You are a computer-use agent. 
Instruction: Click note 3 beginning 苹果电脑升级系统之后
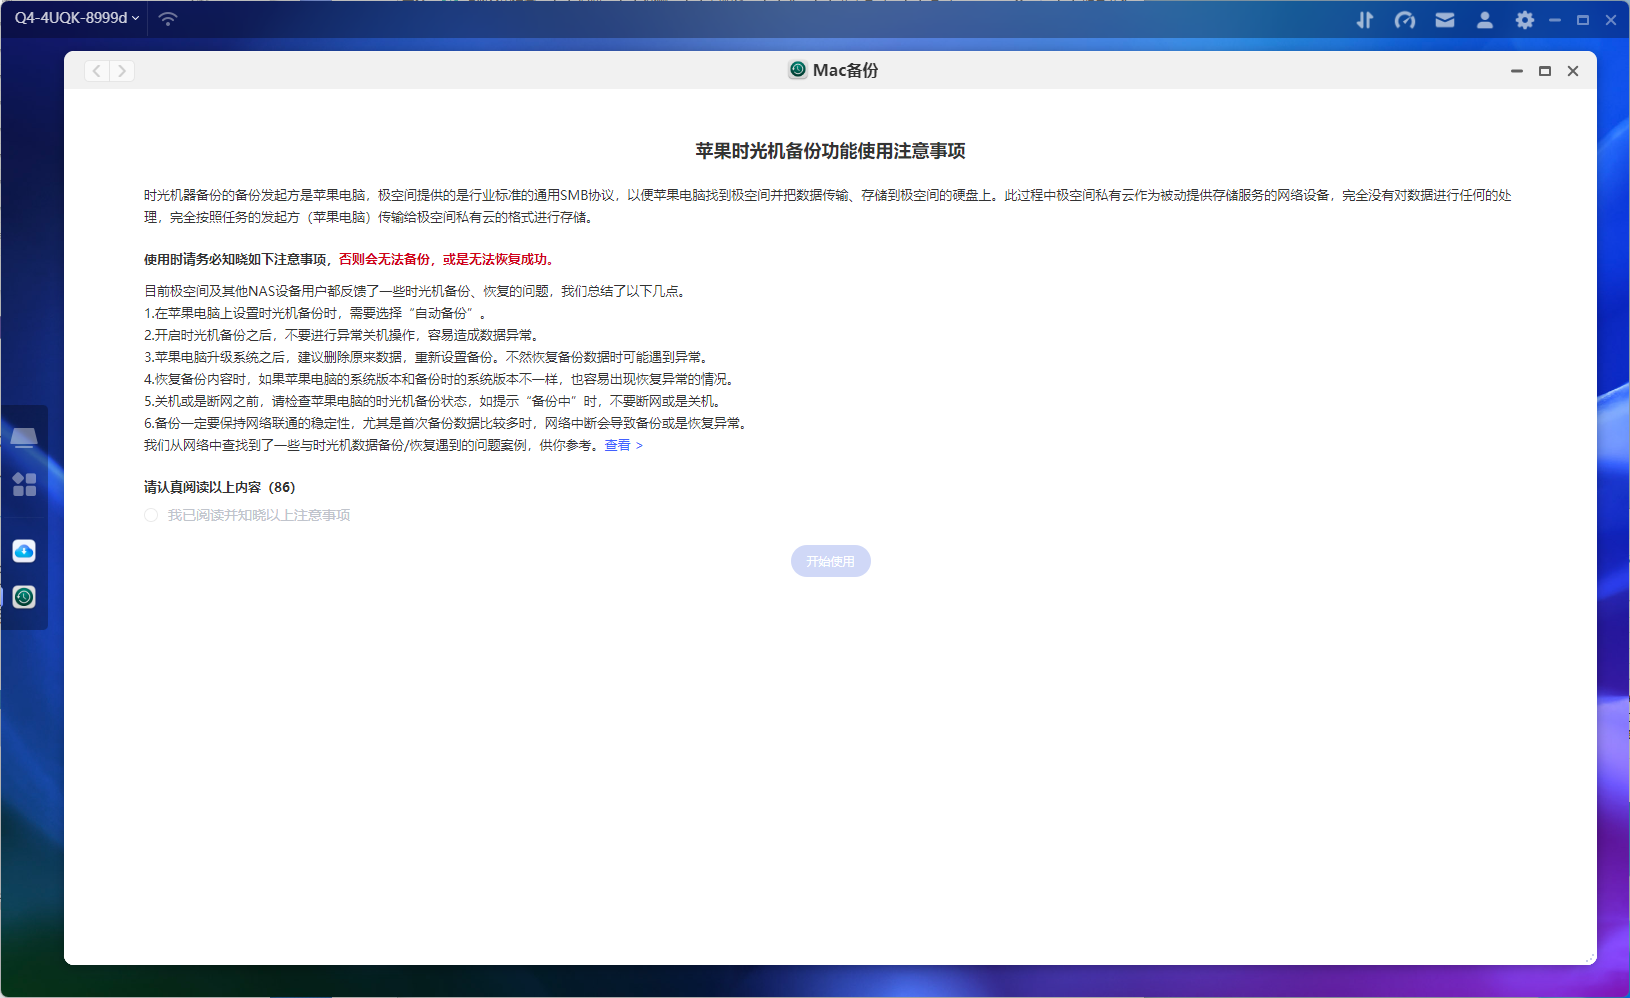coord(428,358)
